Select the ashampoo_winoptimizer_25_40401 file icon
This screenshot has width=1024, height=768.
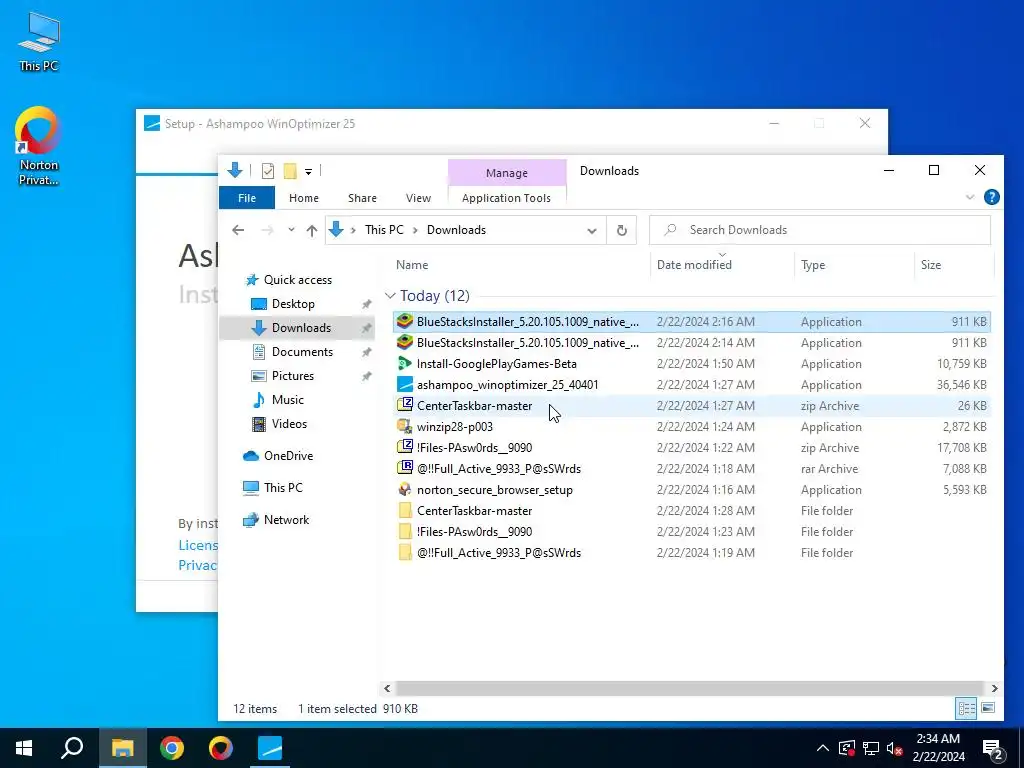click(x=405, y=385)
